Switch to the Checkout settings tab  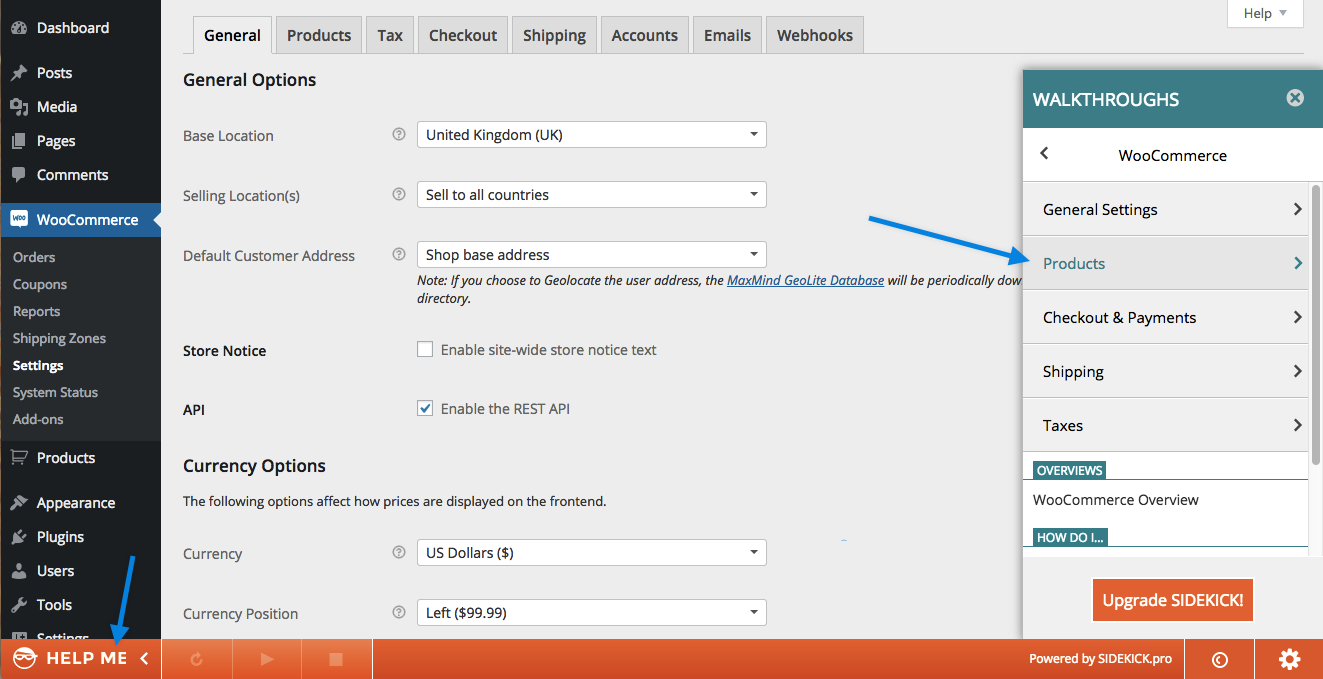pos(463,35)
